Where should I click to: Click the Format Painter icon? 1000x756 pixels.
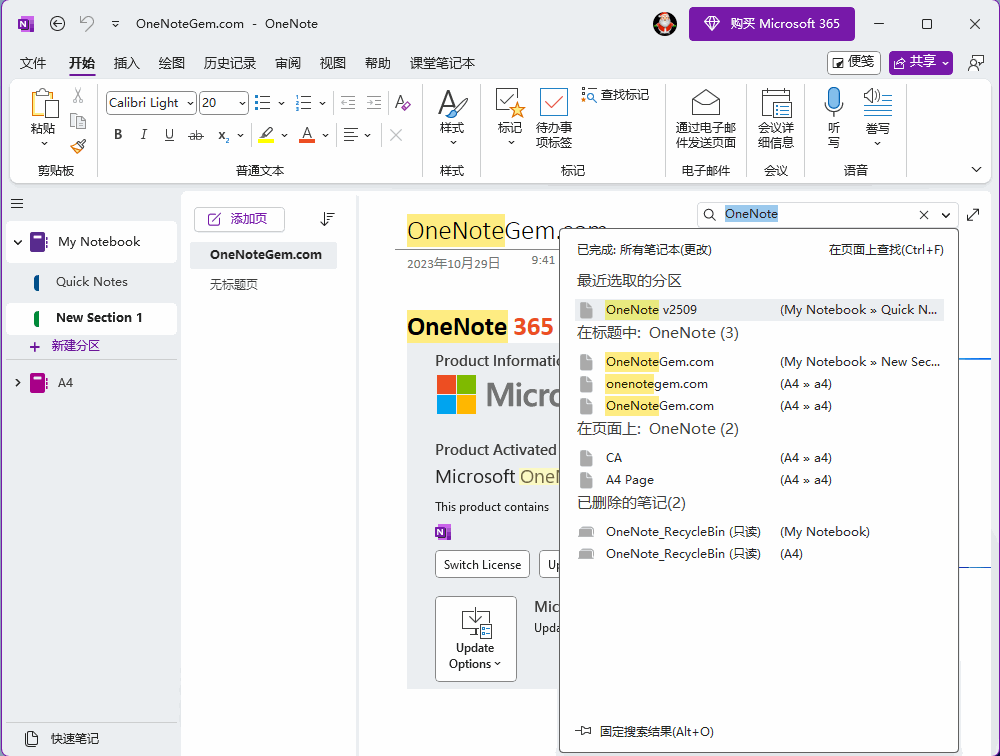[78, 146]
